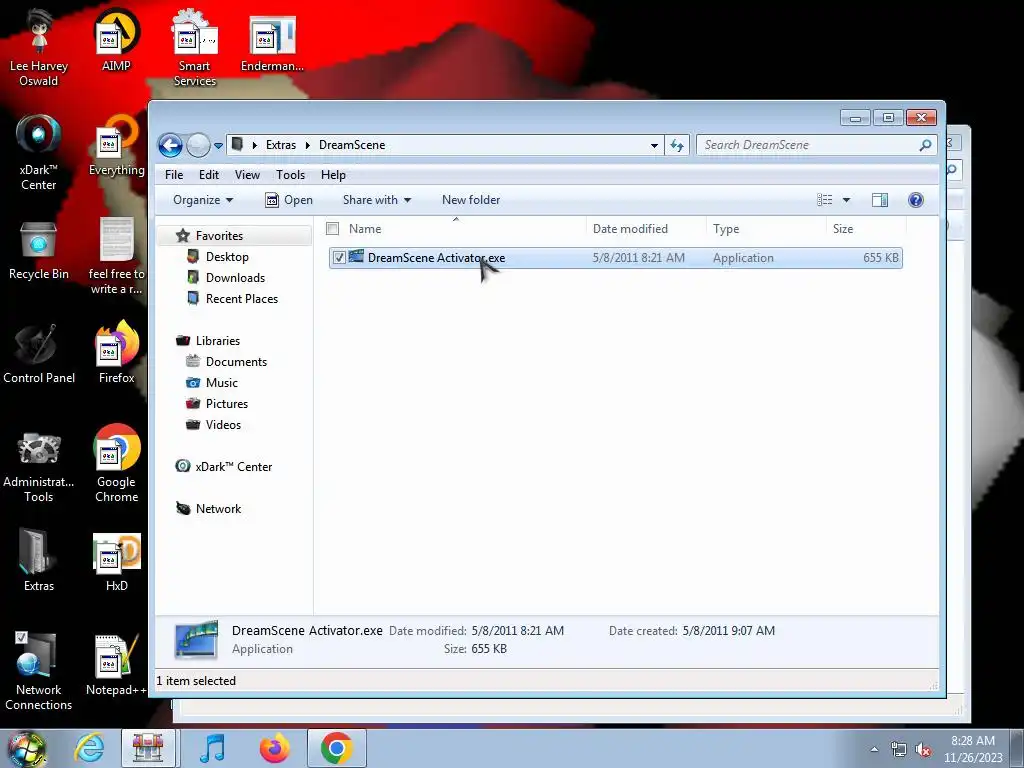1024x768 pixels.
Task: Toggle the preview pane icon
Action: (x=880, y=200)
